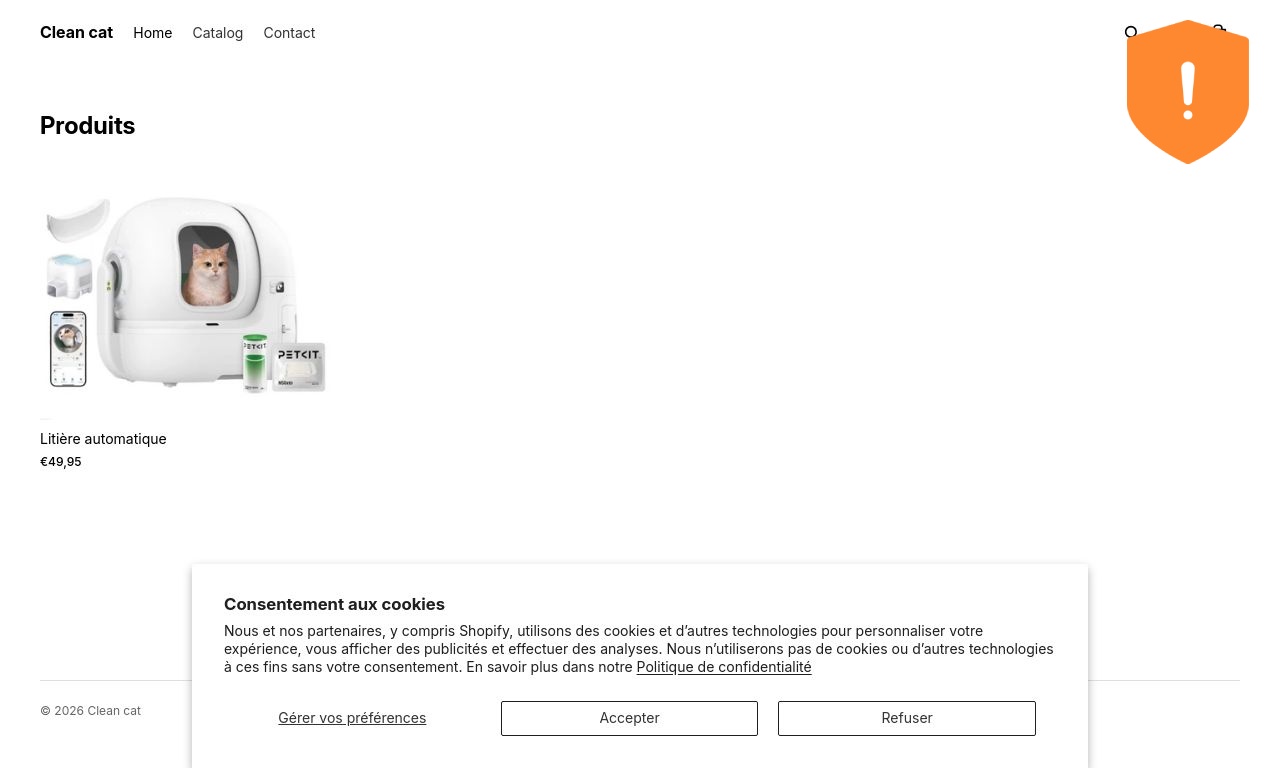Open Gérer vos préférences cookie settings

click(x=352, y=718)
